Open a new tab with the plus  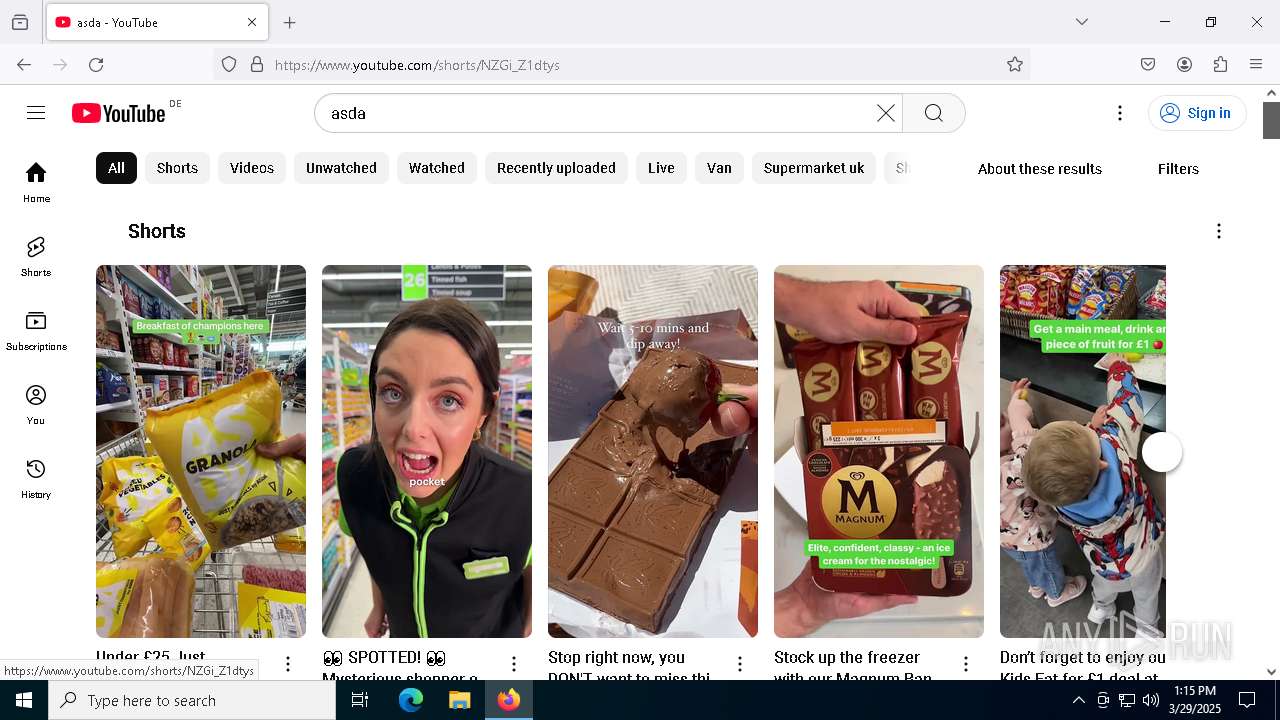pos(290,22)
